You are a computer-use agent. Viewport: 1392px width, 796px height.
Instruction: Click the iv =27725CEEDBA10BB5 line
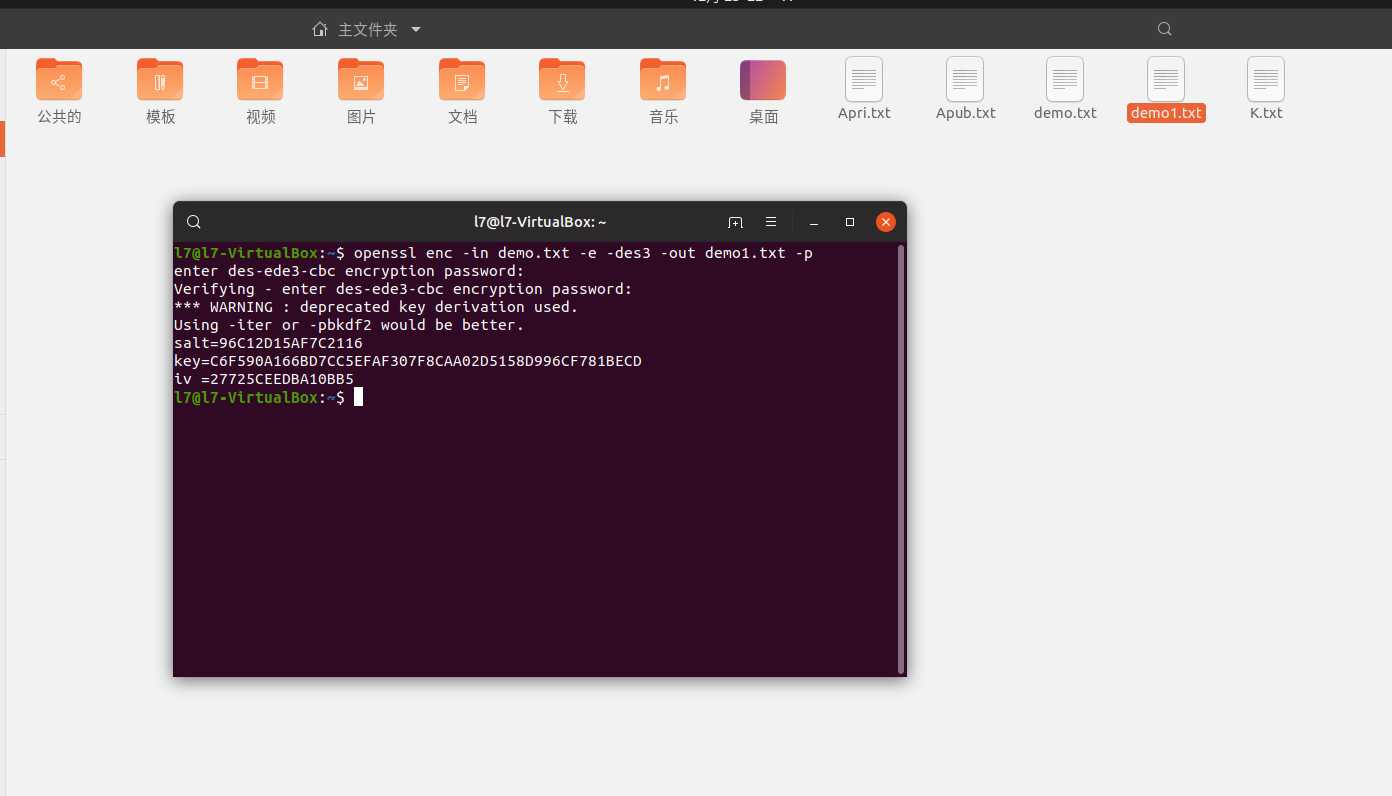(x=264, y=379)
